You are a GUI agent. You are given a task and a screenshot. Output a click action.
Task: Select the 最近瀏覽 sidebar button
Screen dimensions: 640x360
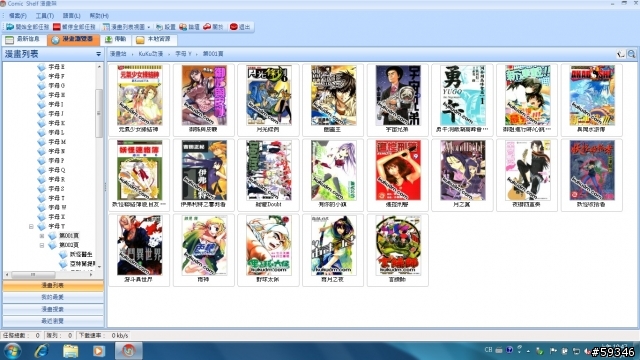(53, 321)
